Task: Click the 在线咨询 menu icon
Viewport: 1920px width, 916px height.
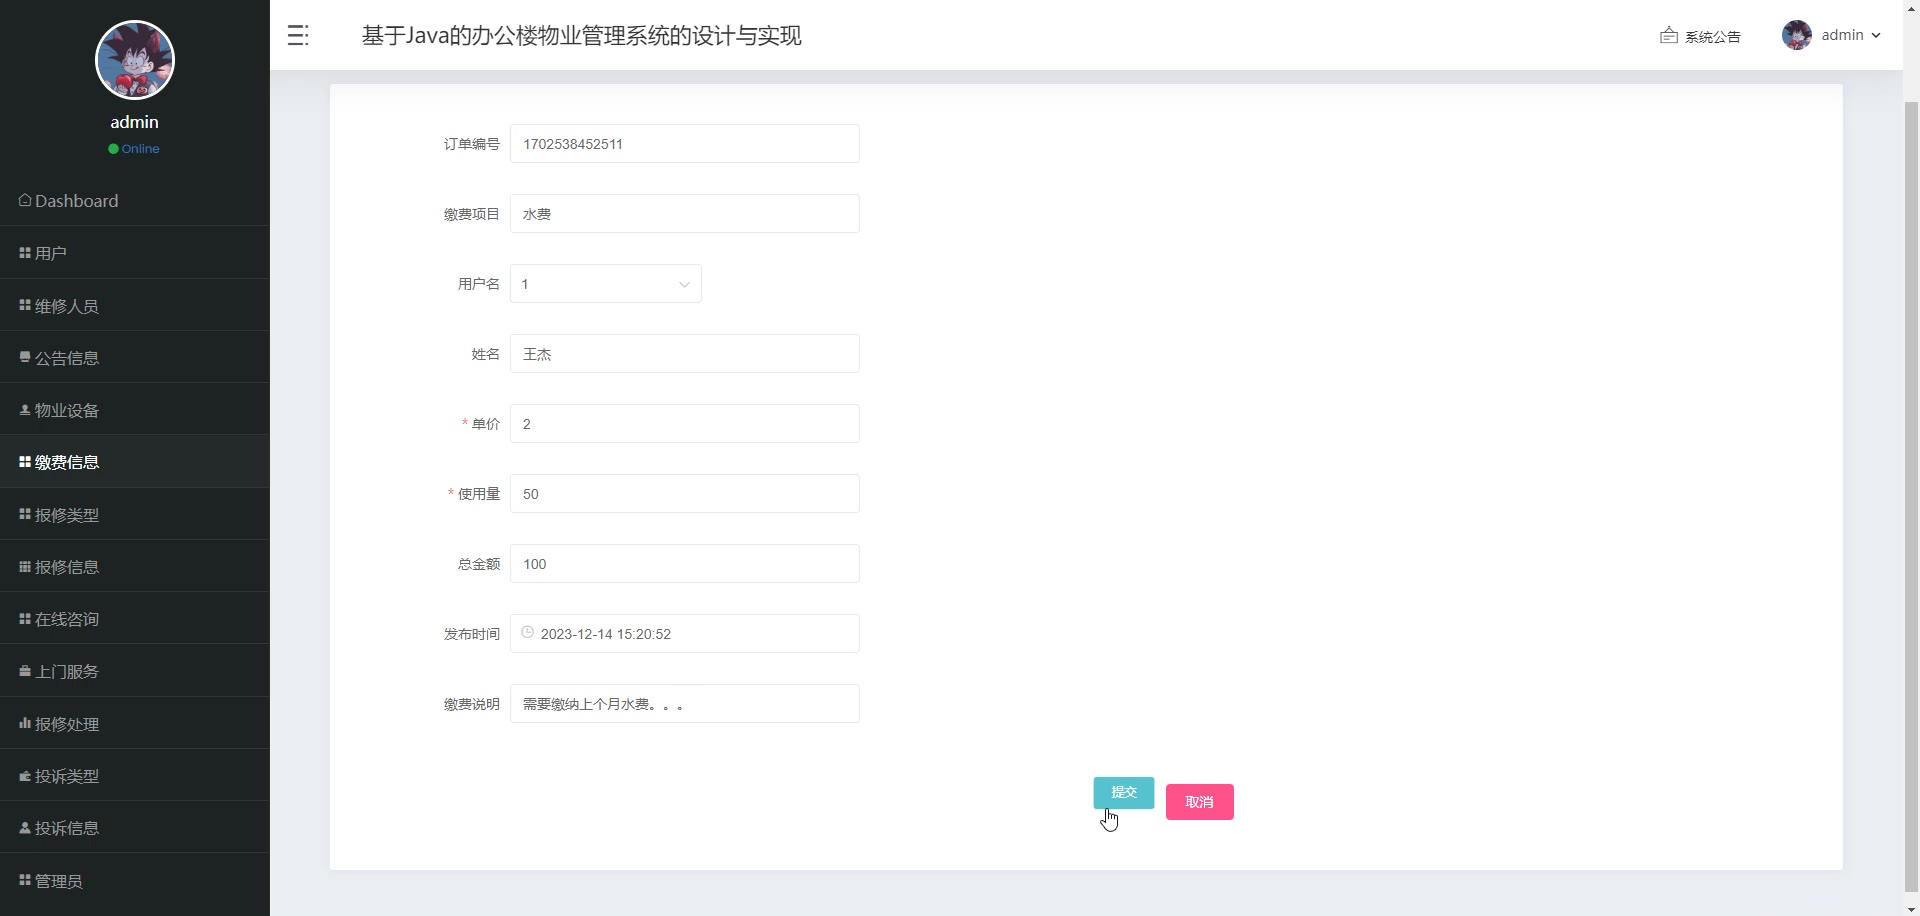Action: (x=25, y=619)
